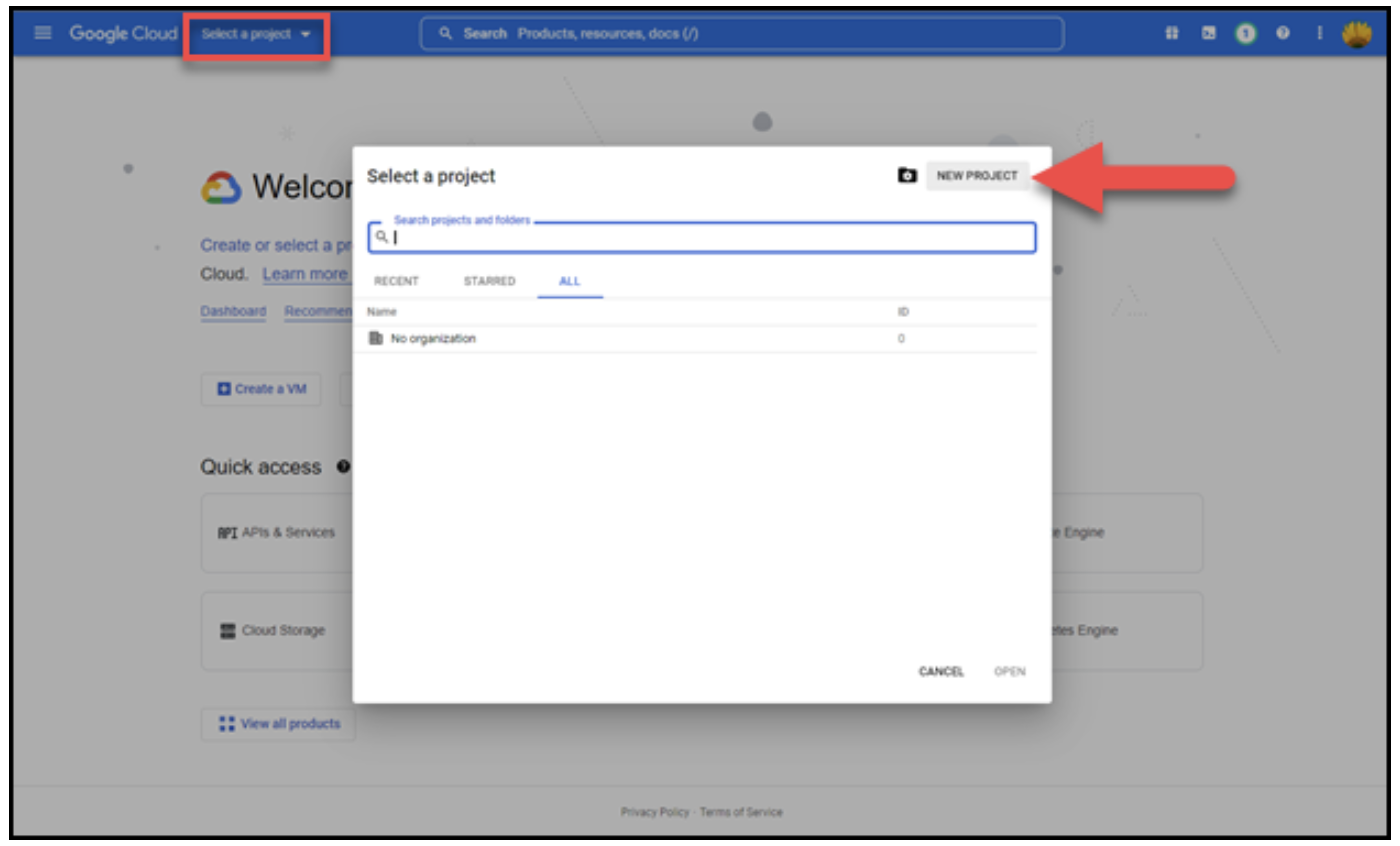Click the API icon of APIs & Services
Image resolution: width=1400 pixels, height=846 pixels.
(x=227, y=533)
